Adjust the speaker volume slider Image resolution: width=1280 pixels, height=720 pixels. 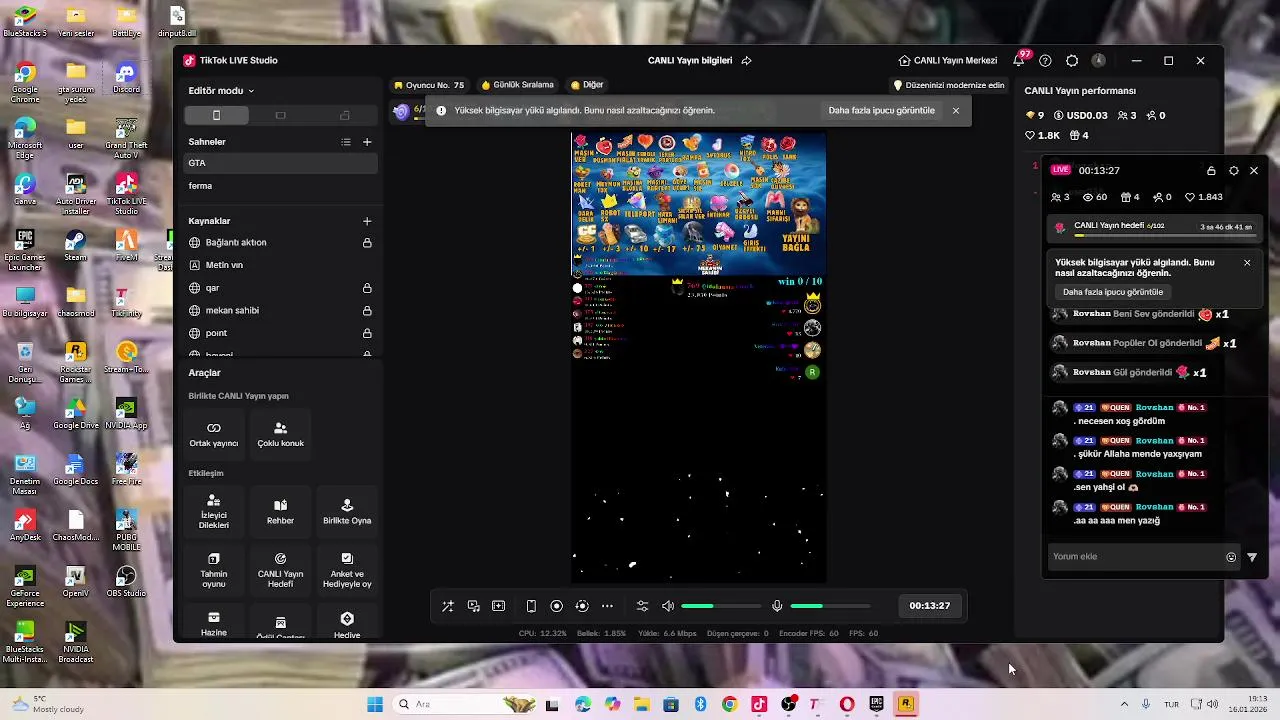(720, 606)
